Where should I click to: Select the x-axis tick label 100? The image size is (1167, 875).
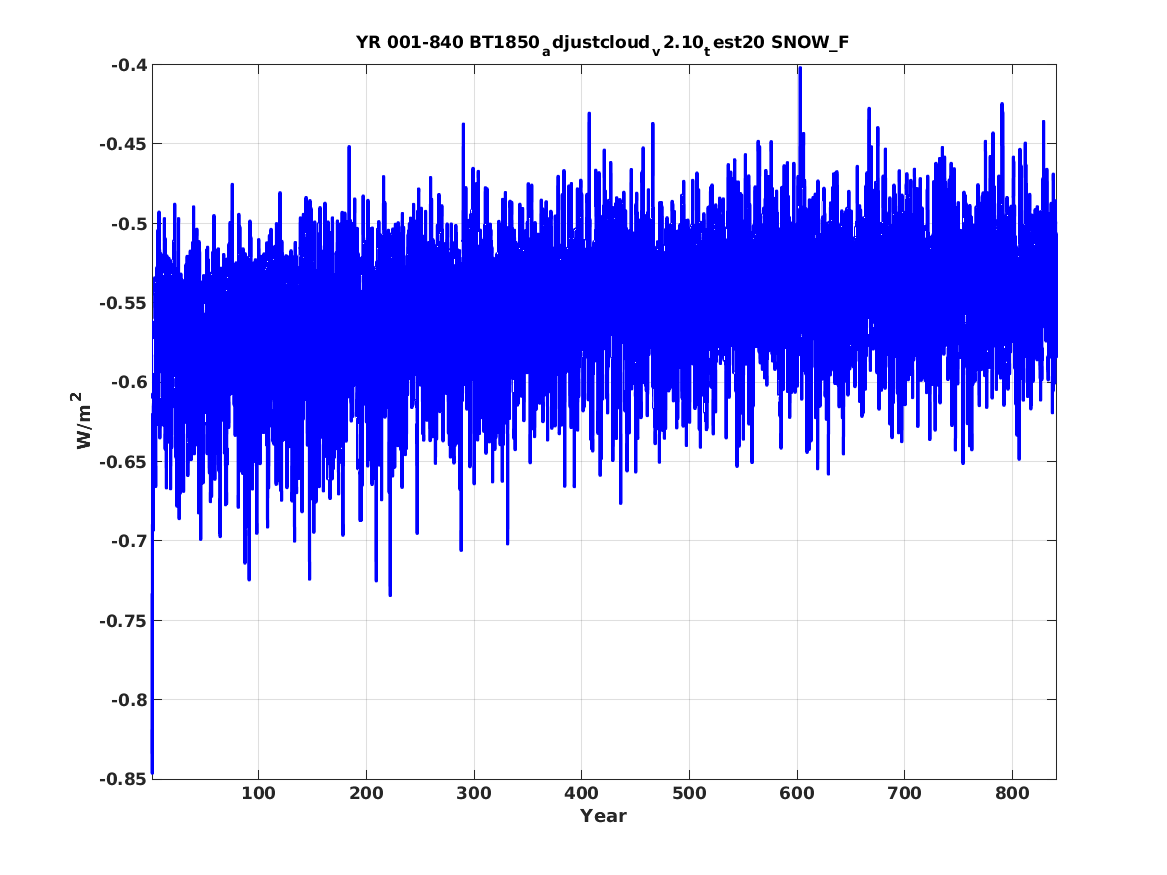pos(258,793)
